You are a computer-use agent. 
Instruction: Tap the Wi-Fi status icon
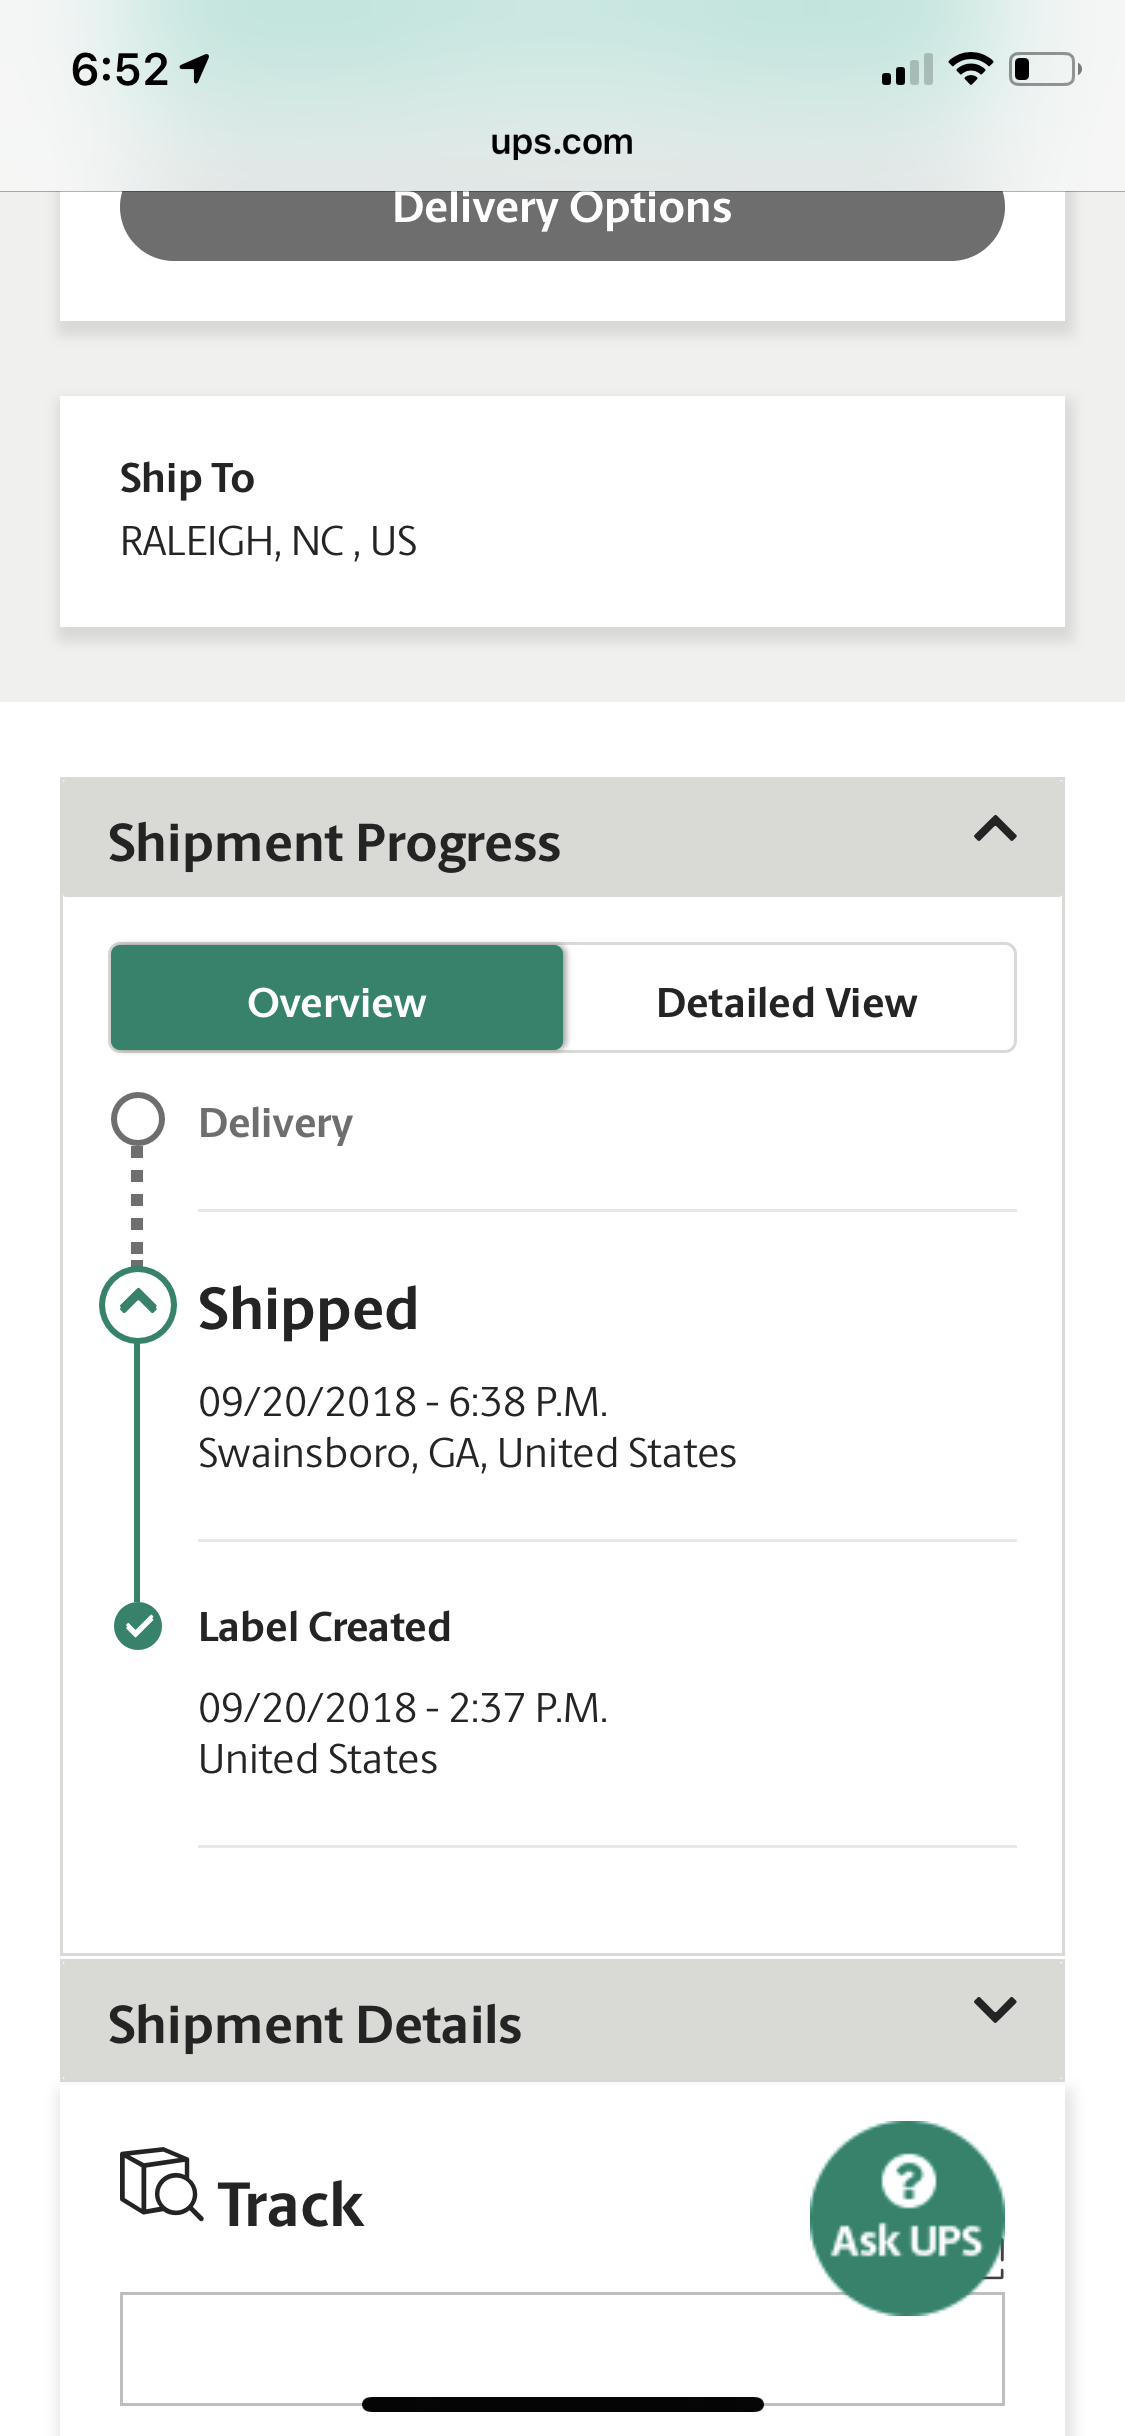point(969,69)
